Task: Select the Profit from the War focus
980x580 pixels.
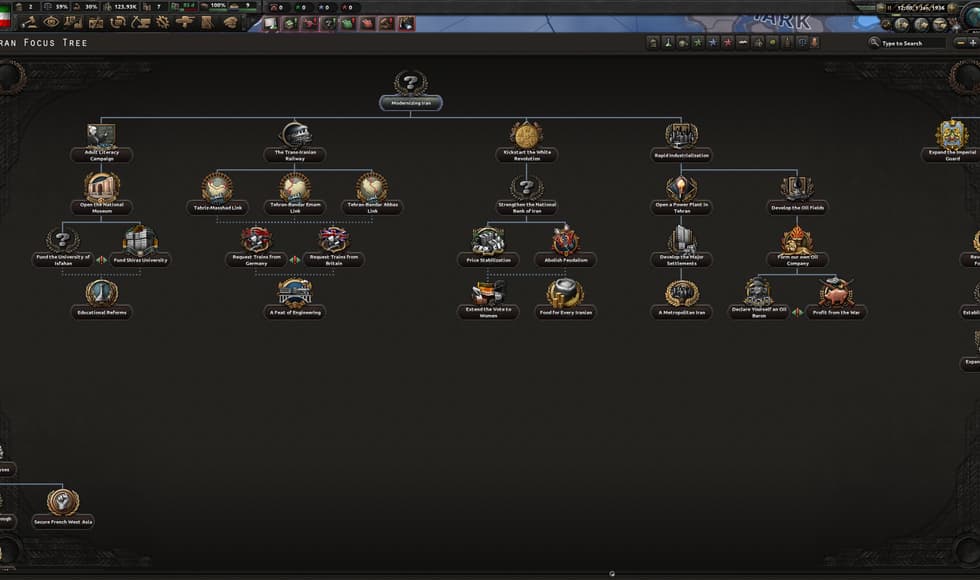Action: (x=836, y=299)
